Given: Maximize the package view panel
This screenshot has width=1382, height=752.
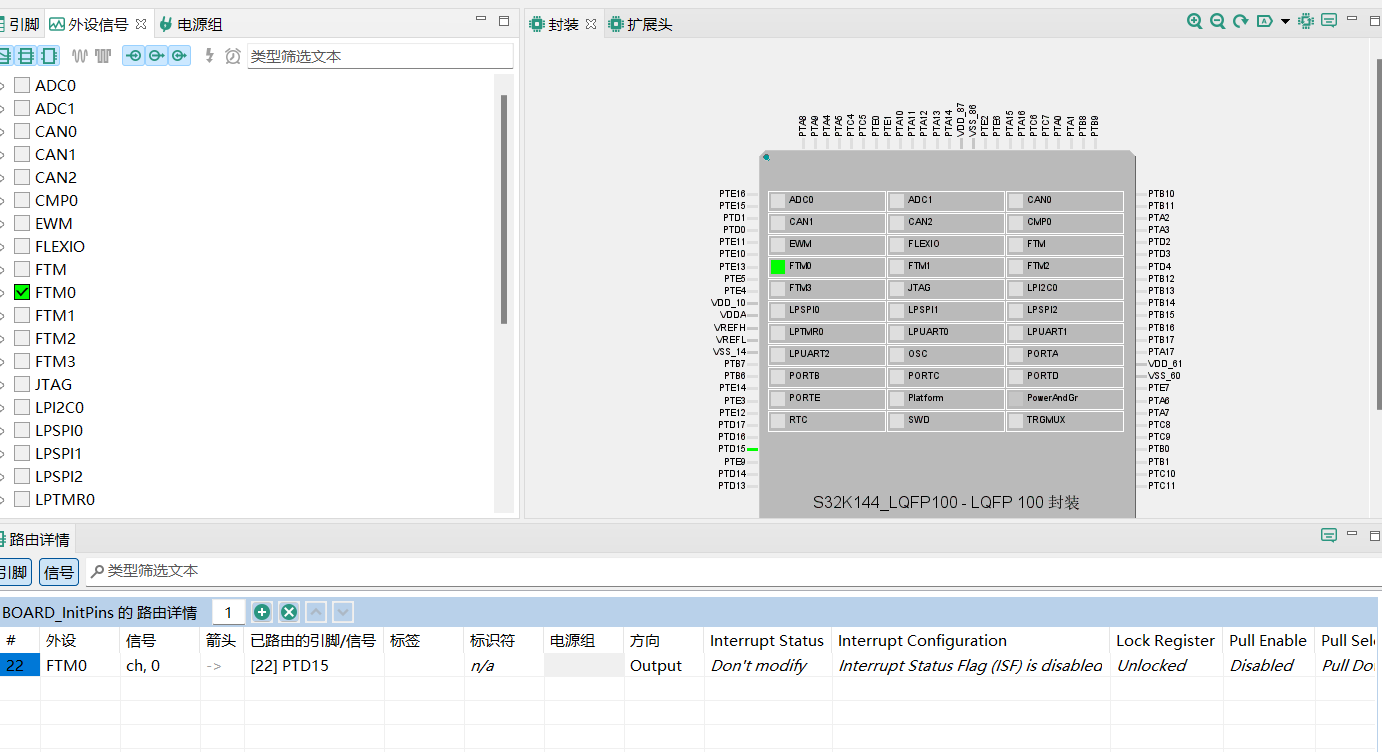Looking at the screenshot, I should pyautogui.click(x=1375, y=21).
